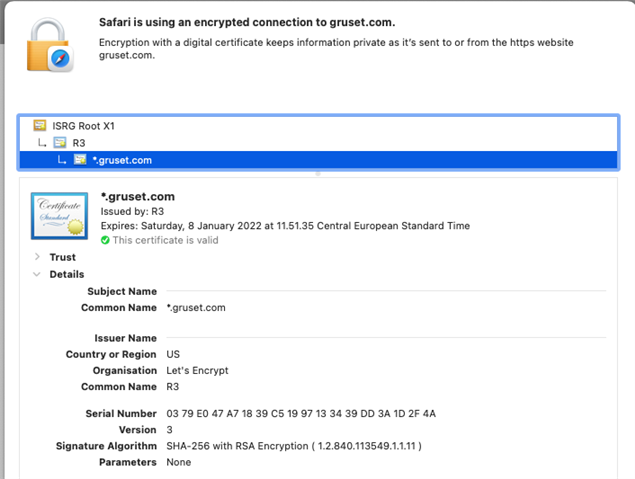The width and height of the screenshot is (635, 479).
Task: Select R3 row in certificate chain
Action: point(318,143)
